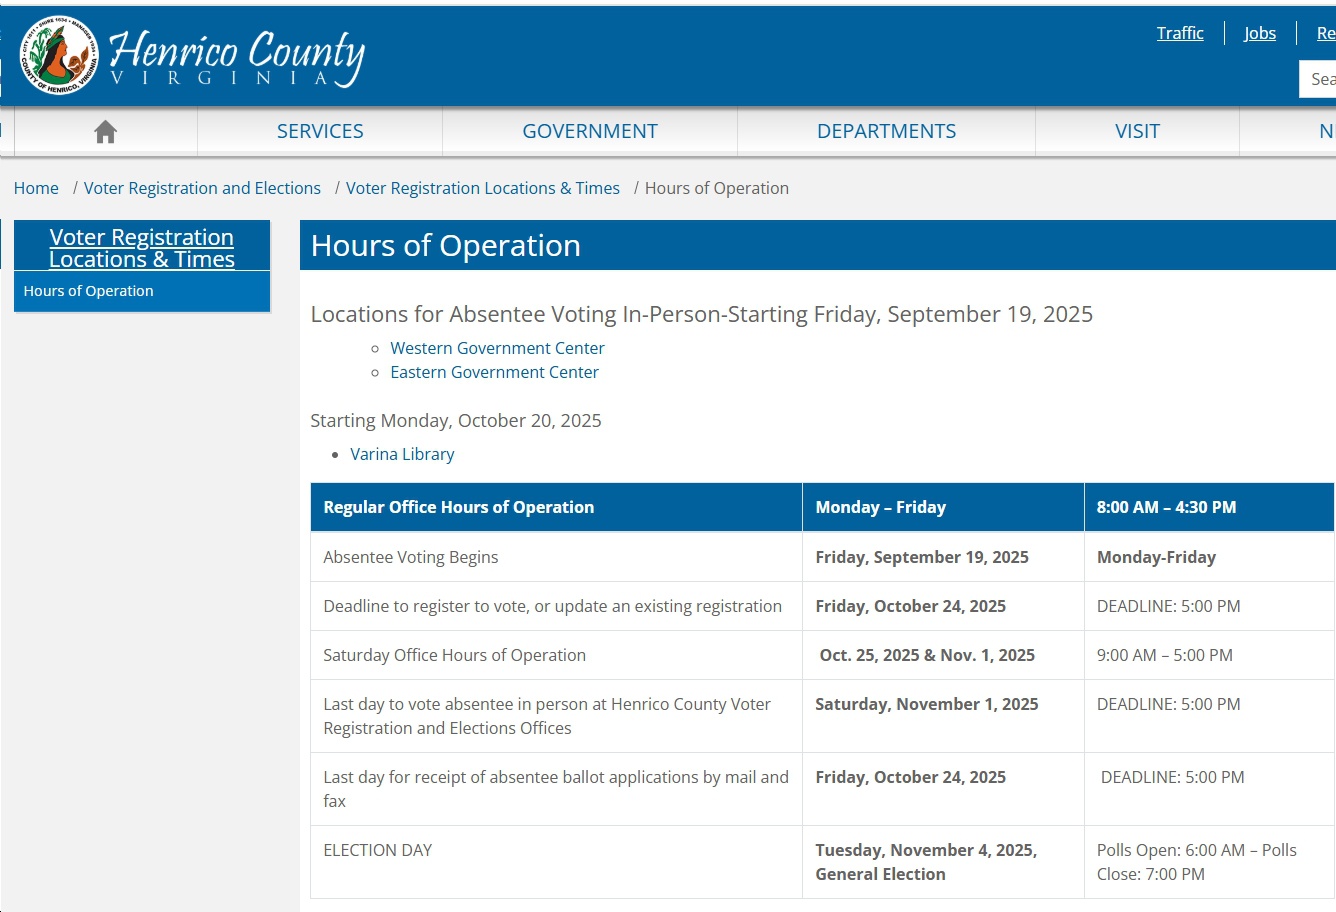
Task: Open the Services menu
Action: 320,132
